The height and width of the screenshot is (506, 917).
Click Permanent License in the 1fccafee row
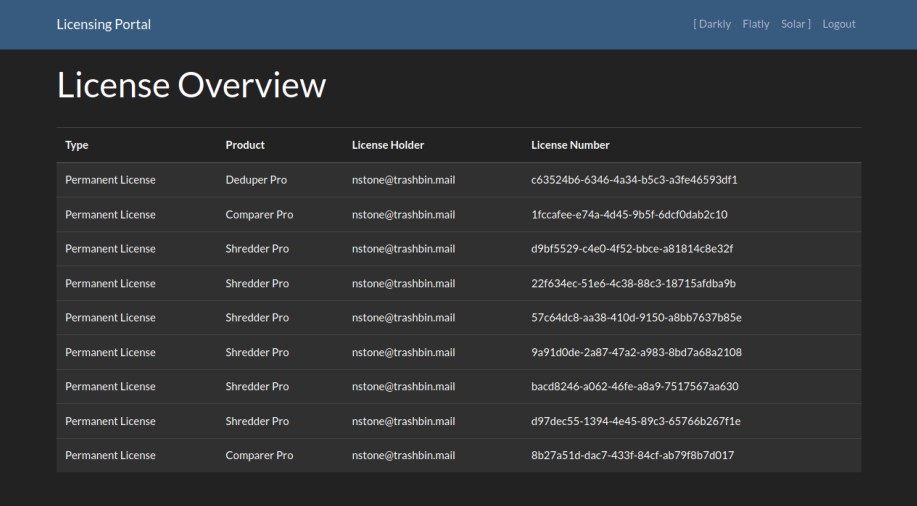110,214
